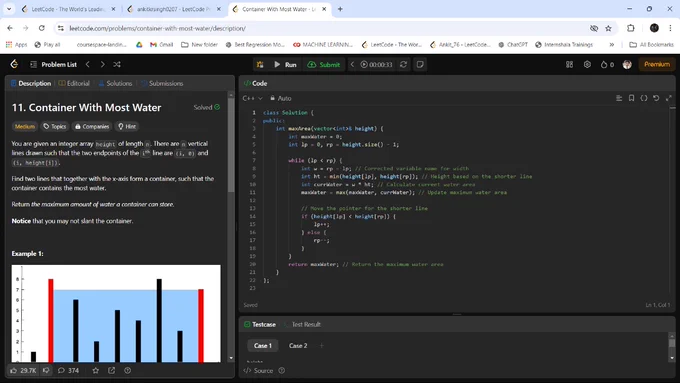
Task: Click the browser address bar
Action: (321, 28)
